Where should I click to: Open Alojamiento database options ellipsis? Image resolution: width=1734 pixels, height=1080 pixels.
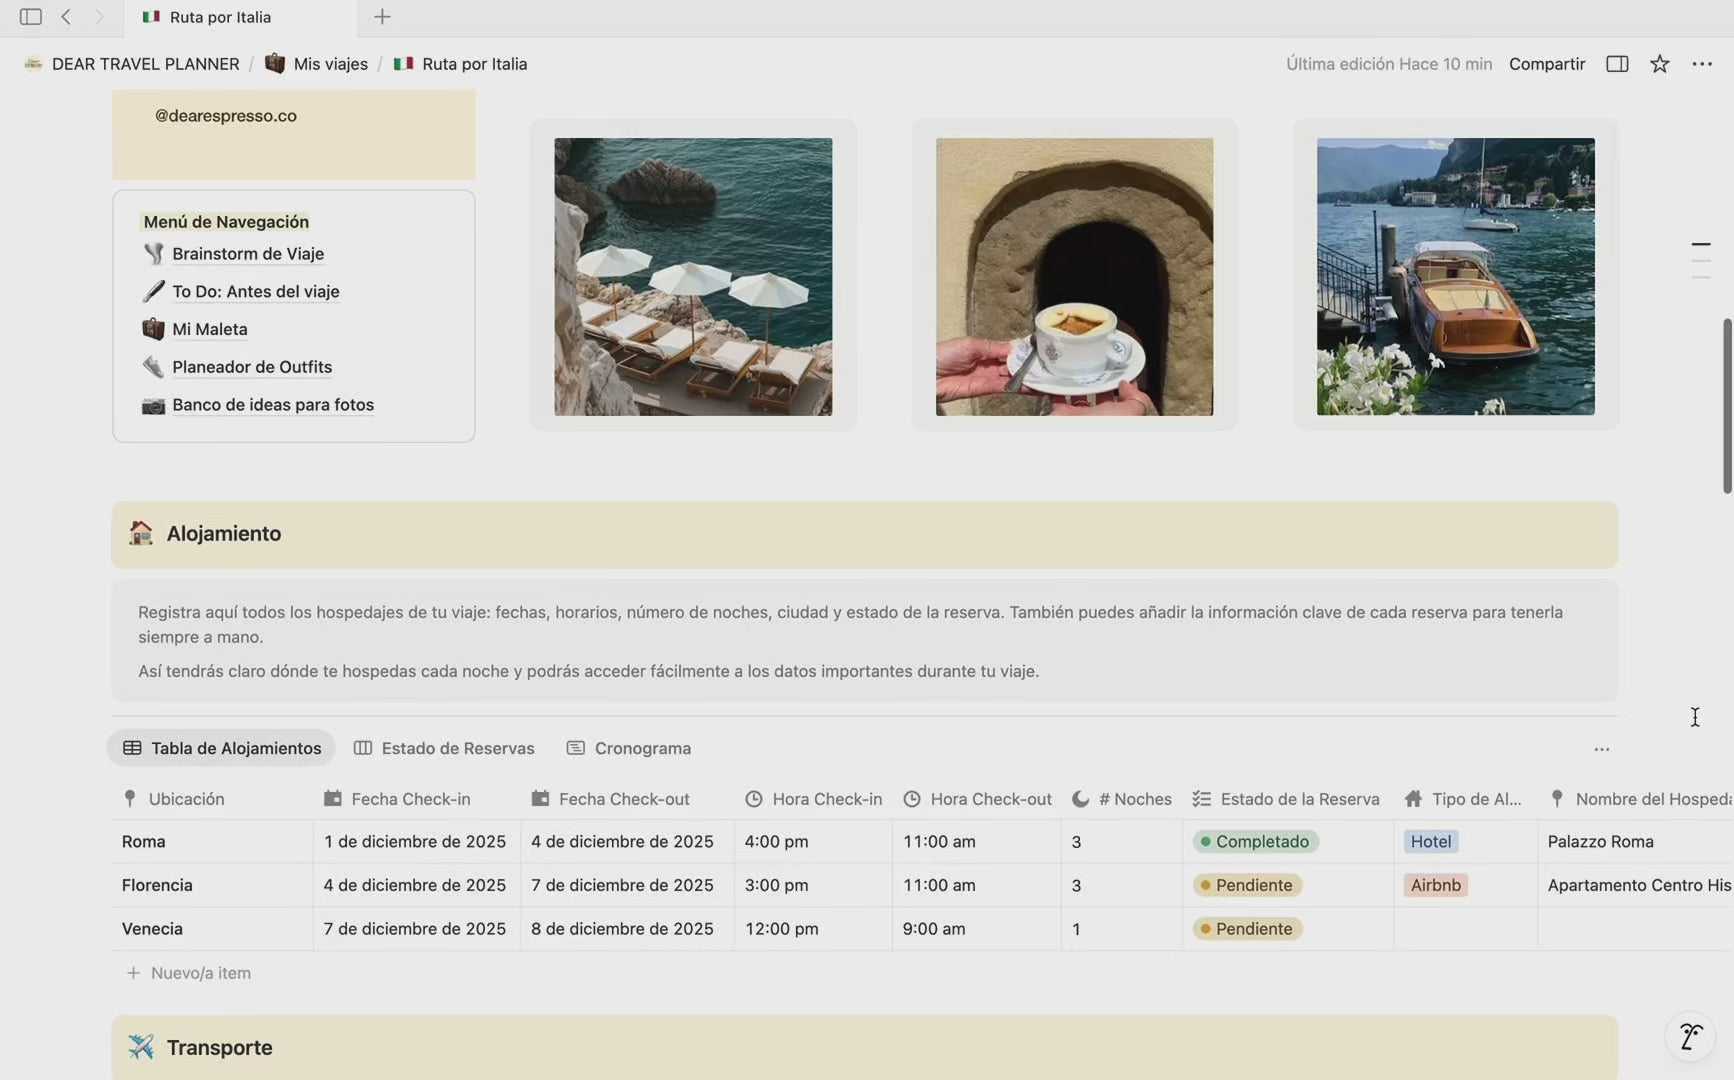(x=1601, y=749)
